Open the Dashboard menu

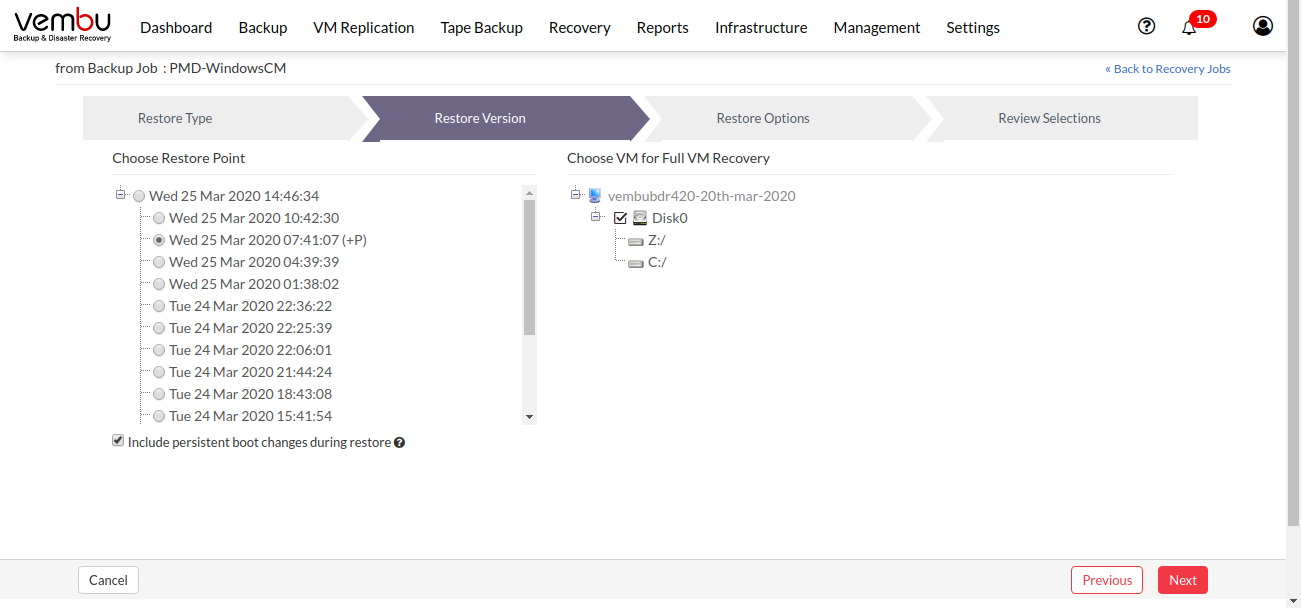176,27
